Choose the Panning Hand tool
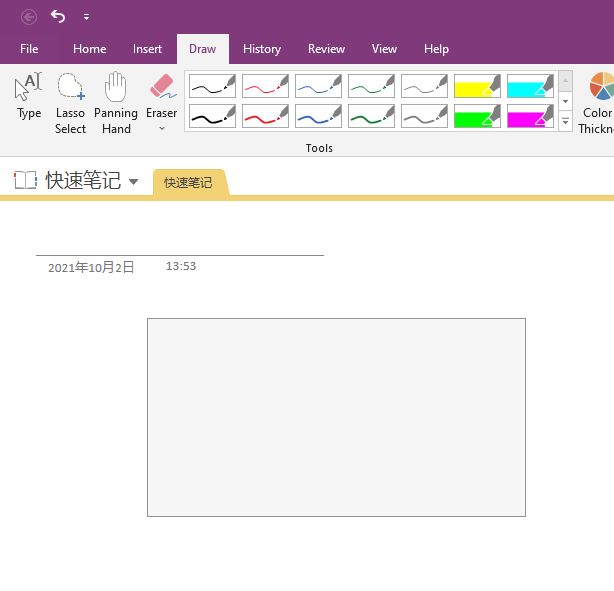This screenshot has width=614, height=591. pos(116,103)
